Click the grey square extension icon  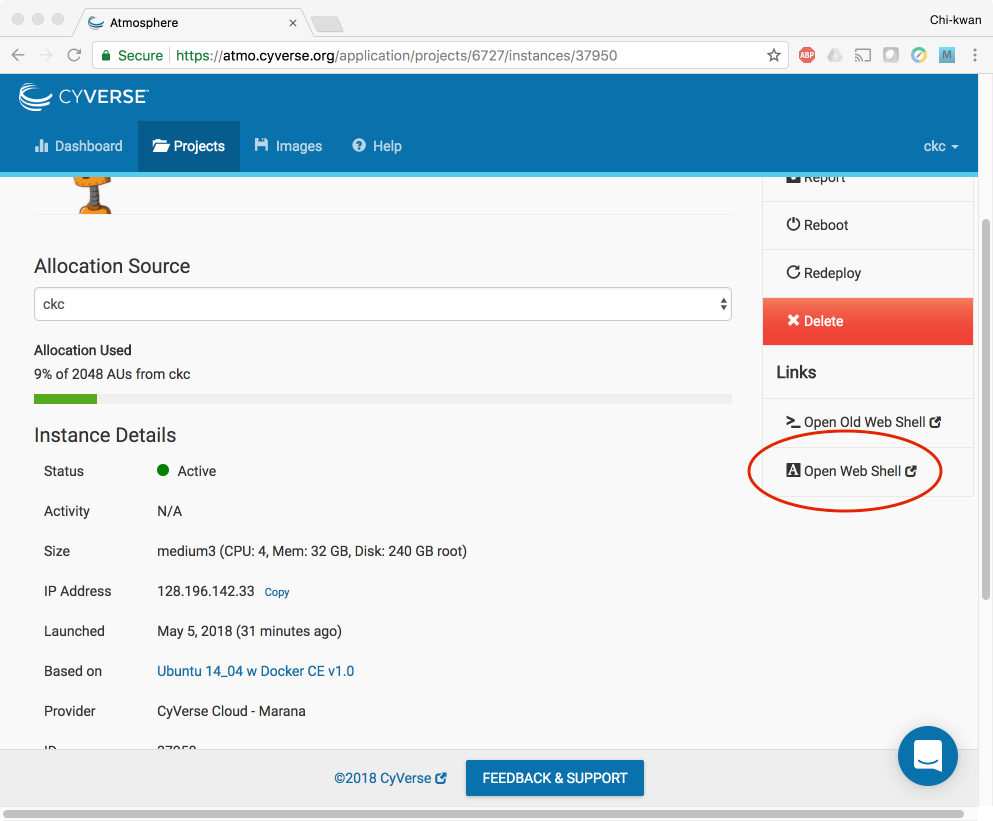891,55
